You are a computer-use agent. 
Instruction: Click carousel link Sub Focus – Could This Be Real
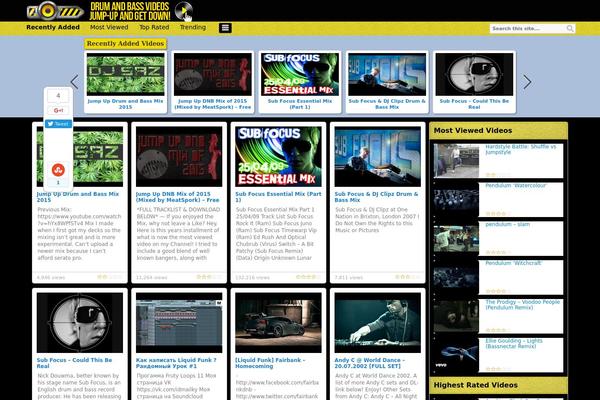[x=474, y=104]
